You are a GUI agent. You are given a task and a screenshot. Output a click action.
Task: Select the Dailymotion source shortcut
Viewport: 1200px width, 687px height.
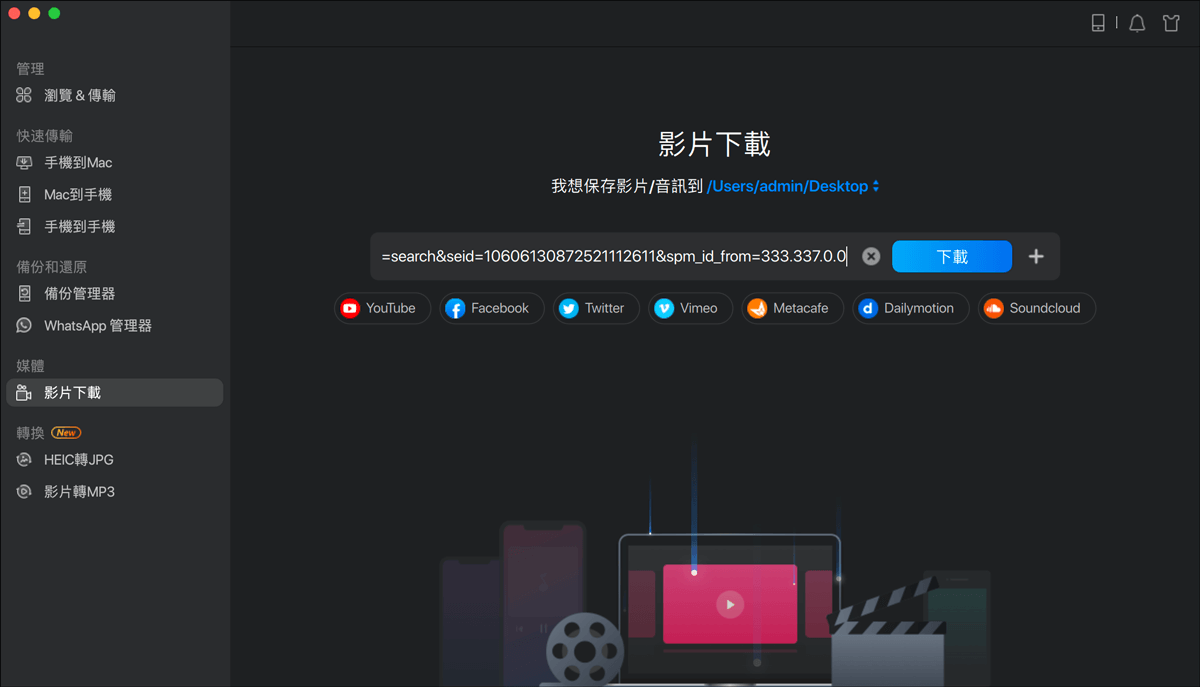[x=910, y=308]
